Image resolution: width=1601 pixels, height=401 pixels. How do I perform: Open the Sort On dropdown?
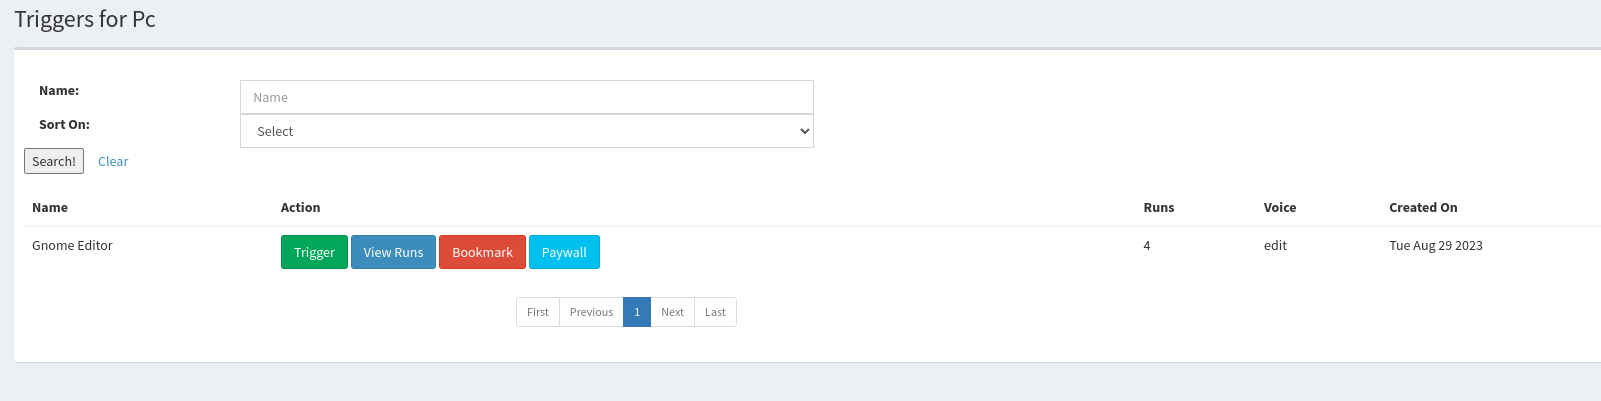[x=527, y=131]
